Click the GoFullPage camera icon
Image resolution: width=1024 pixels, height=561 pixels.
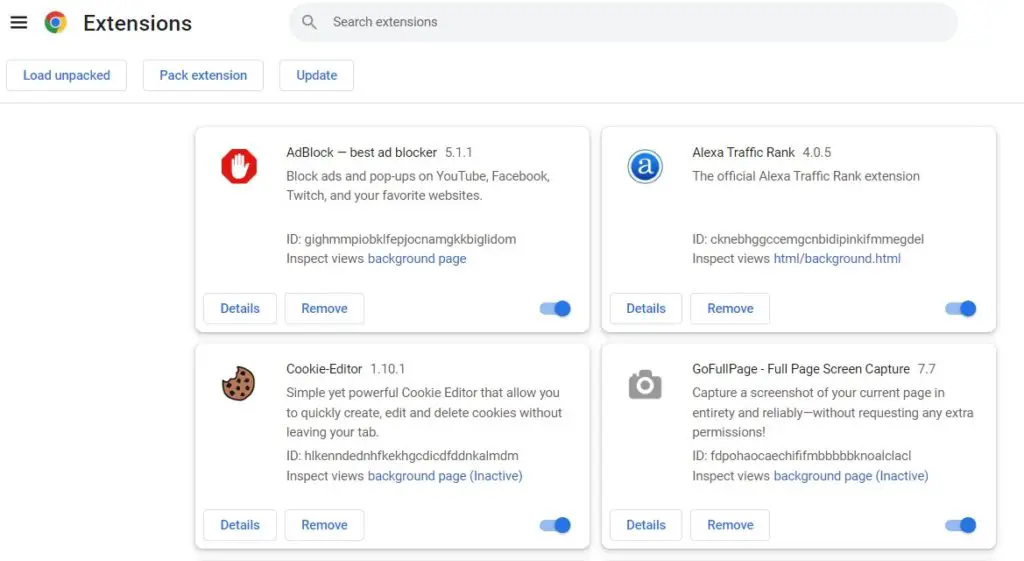point(645,385)
